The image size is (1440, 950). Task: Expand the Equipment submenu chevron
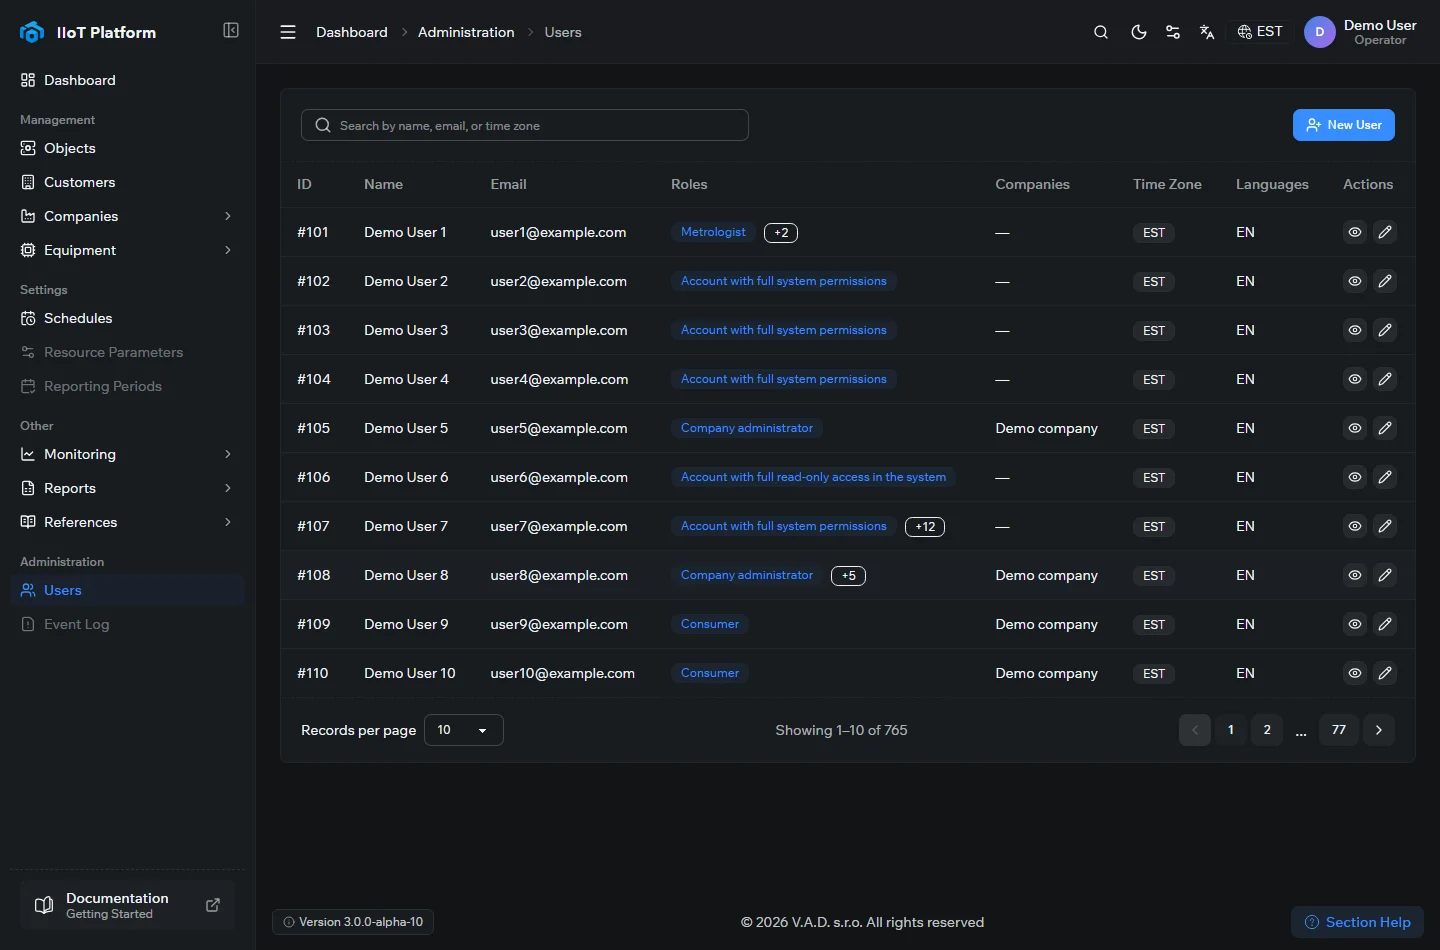[x=228, y=250]
